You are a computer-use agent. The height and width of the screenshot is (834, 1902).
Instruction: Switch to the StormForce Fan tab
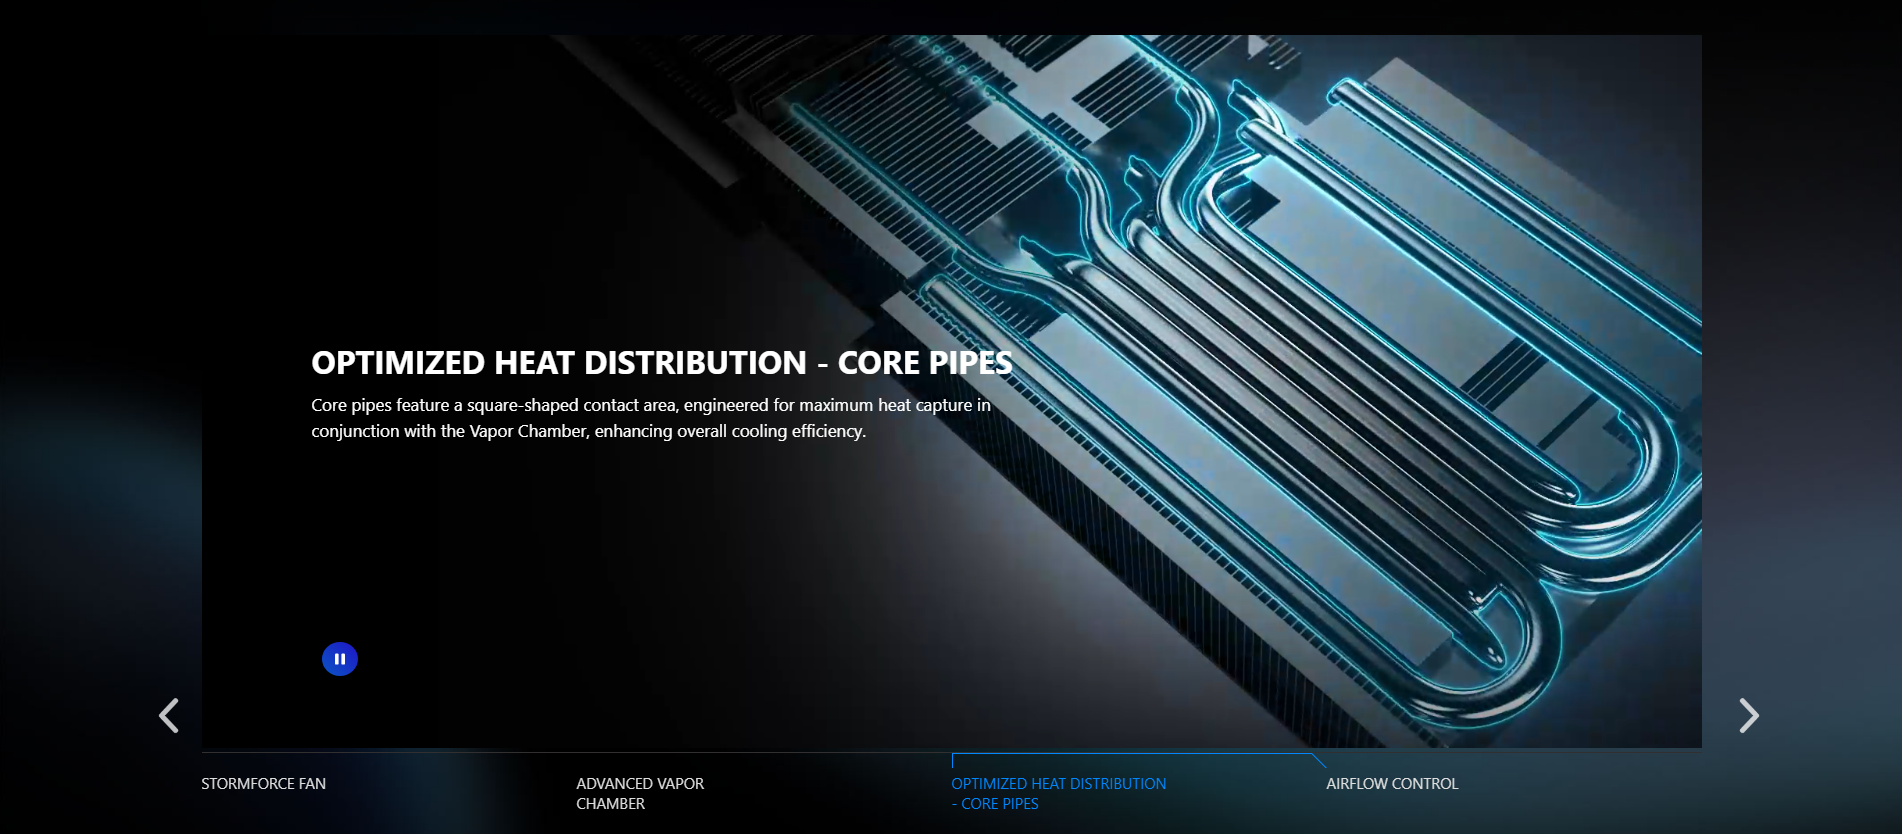(x=263, y=784)
